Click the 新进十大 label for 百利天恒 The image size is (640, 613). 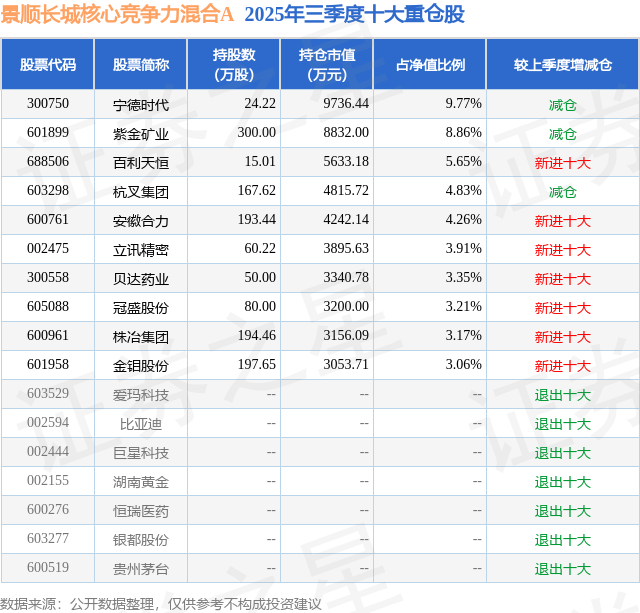[x=562, y=163]
